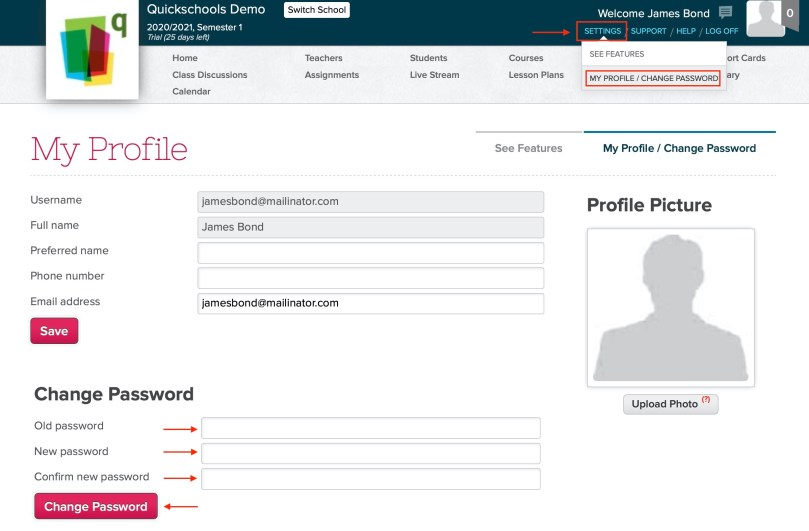The width and height of the screenshot is (809, 531).
Task: Click the New password field
Action: (x=370, y=453)
